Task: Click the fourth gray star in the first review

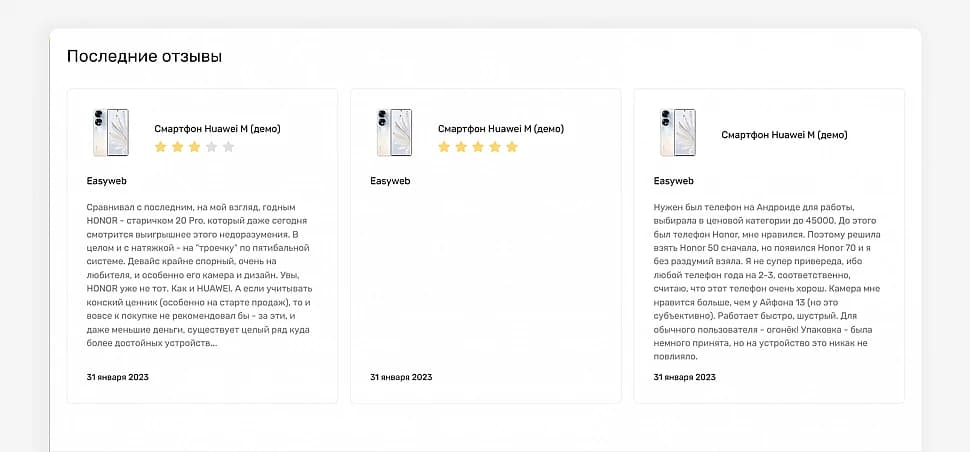Action: tap(212, 147)
